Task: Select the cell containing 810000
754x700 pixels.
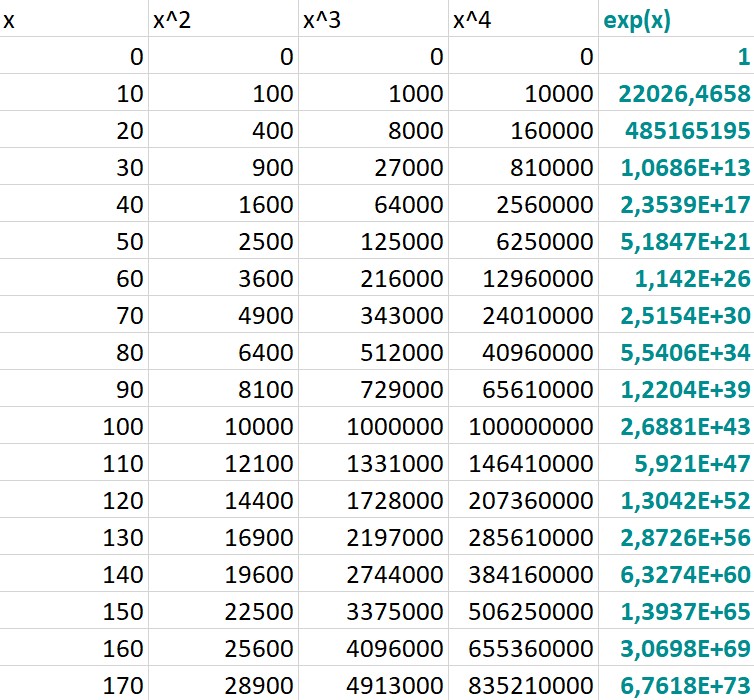Action: 524,167
